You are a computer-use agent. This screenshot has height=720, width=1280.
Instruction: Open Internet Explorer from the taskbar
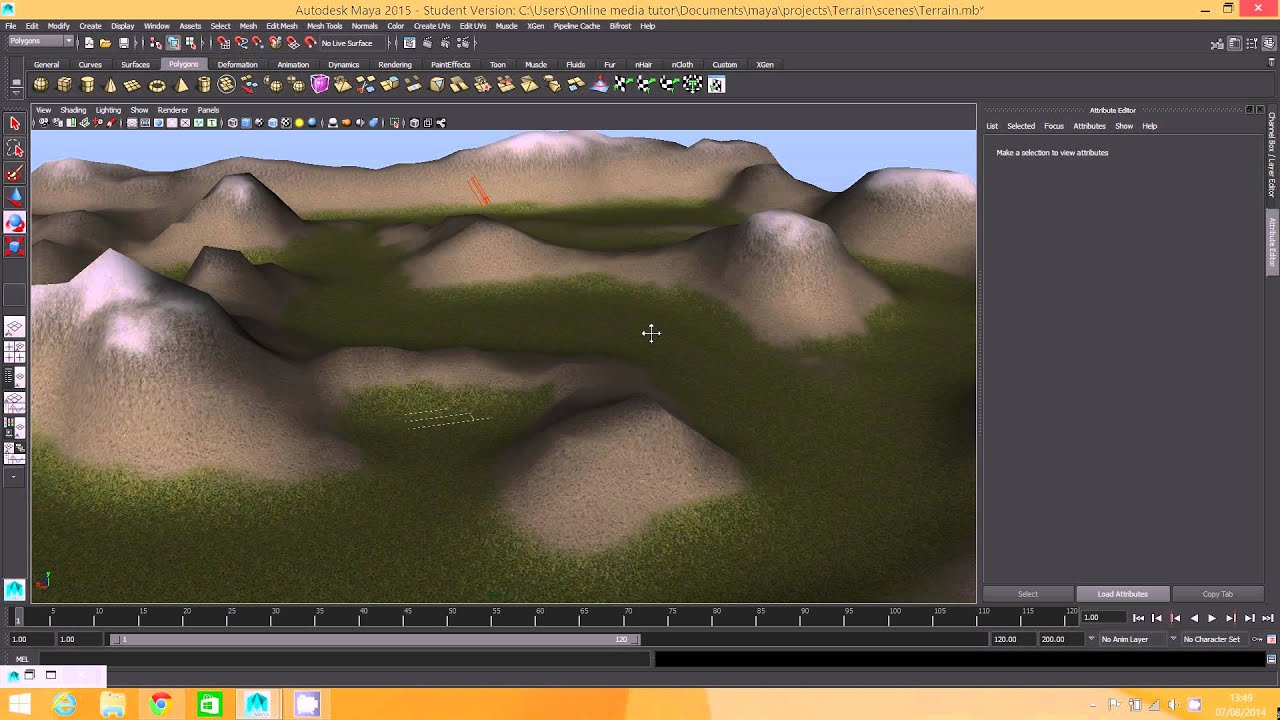tap(64, 704)
